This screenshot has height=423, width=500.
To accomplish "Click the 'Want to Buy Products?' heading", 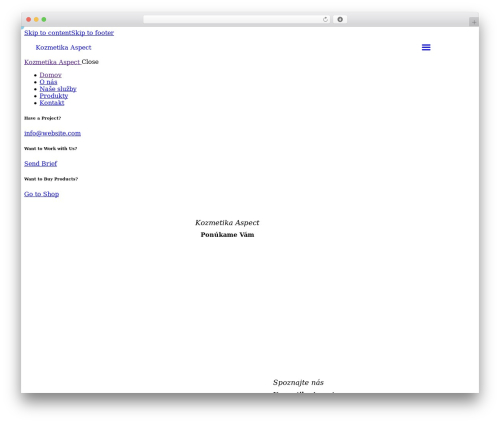I will point(51,179).
